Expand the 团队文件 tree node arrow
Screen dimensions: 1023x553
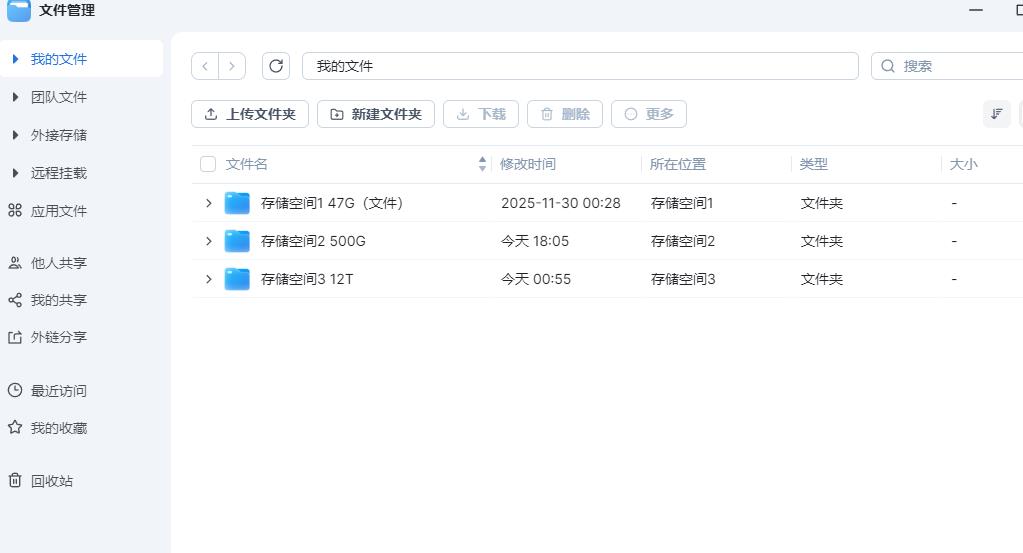16,97
